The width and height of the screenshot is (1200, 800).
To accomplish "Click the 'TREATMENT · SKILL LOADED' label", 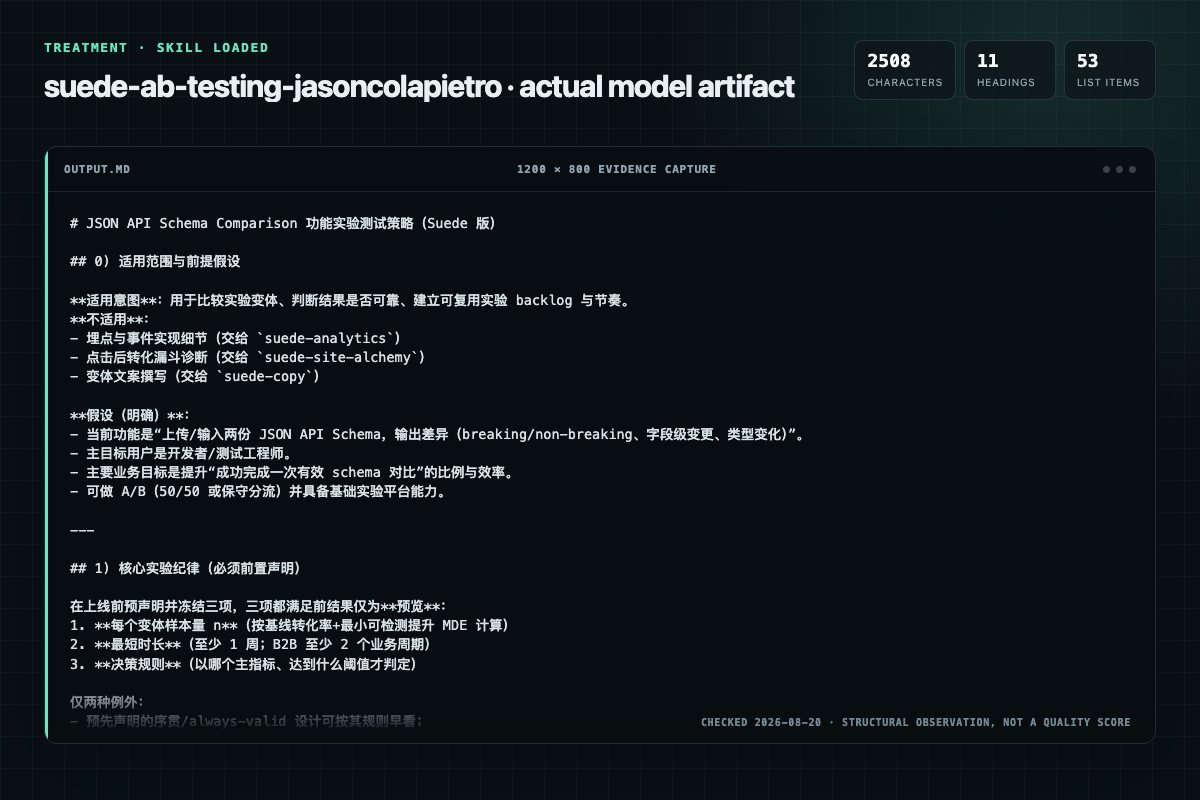I will 156,47.
